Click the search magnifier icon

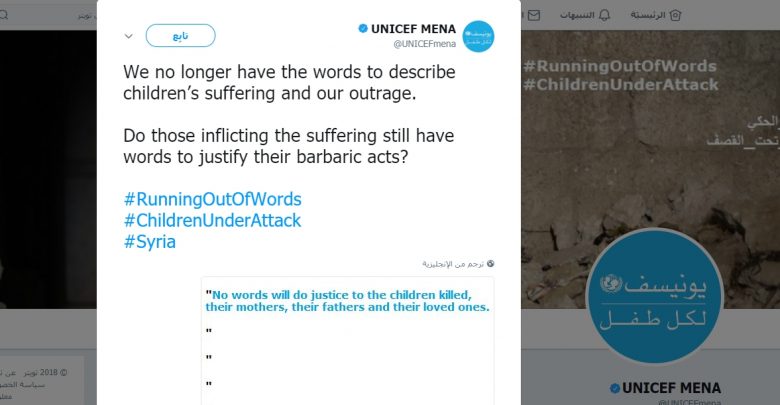pos(5,15)
